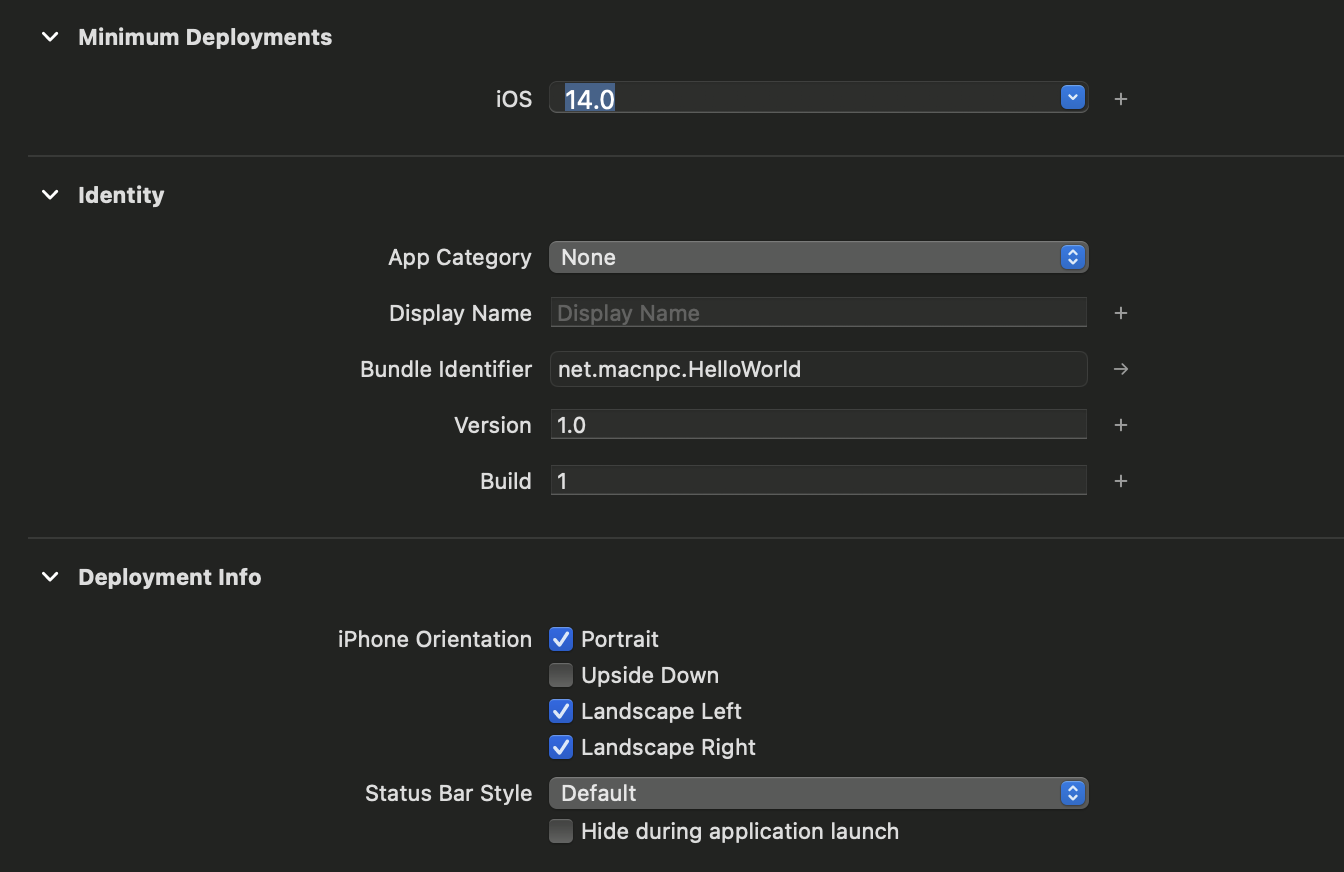
Task: Open the Status Bar Style dropdown
Action: [817, 793]
